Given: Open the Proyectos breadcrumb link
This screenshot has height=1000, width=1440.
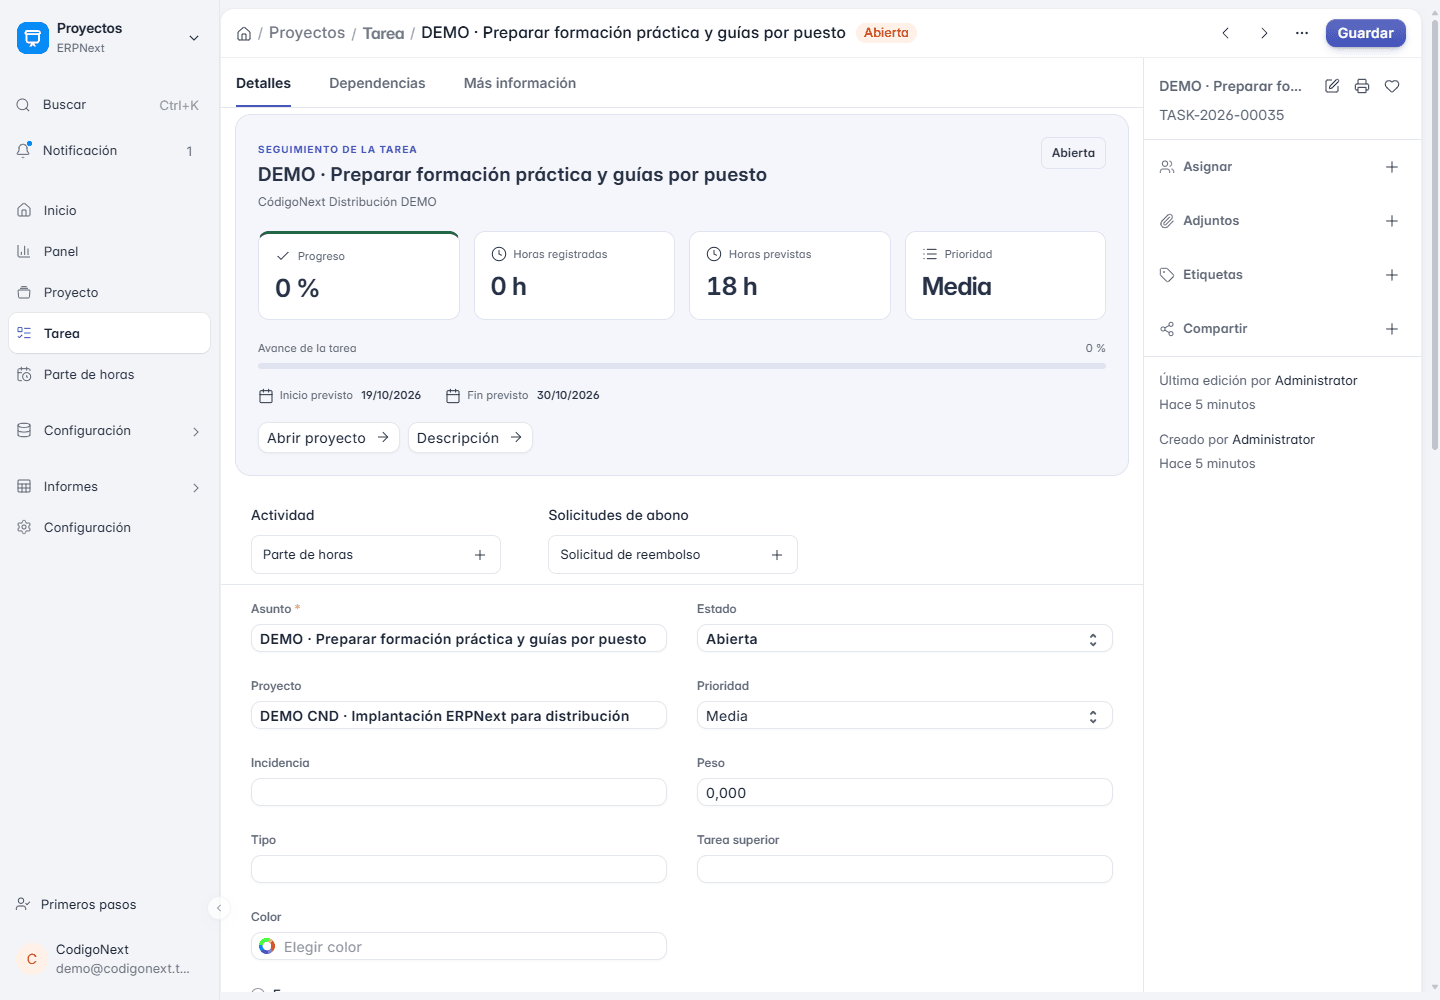Looking at the screenshot, I should (307, 33).
